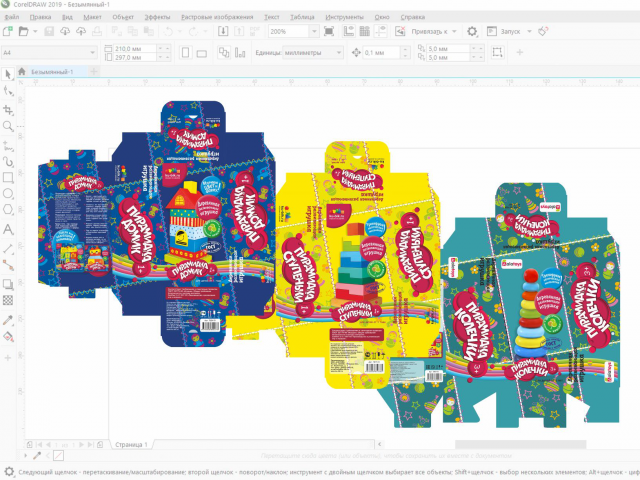Select portrait page orientation

pyautogui.click(x=186, y=53)
